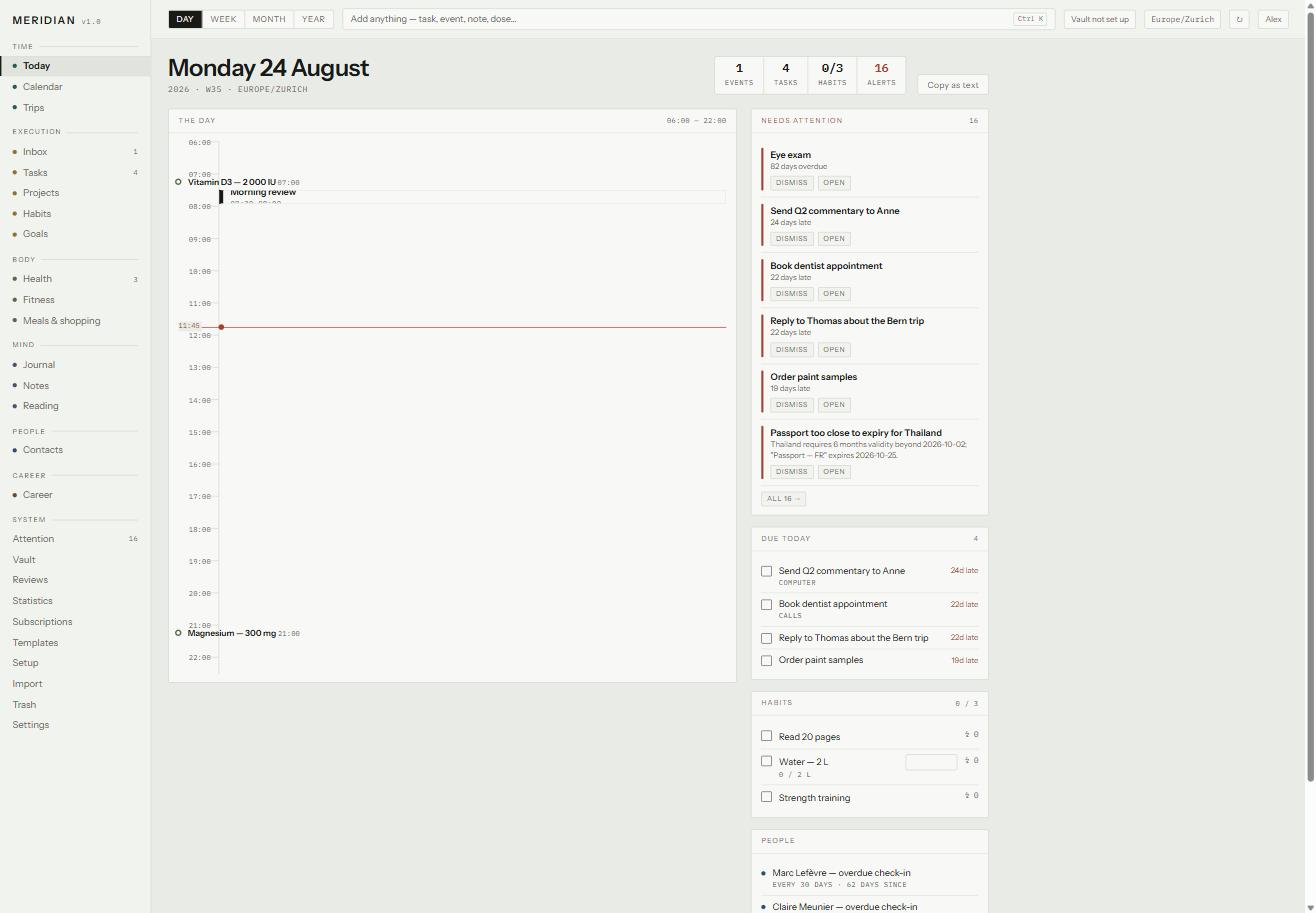Switch to the MONTH view tab

269,19
